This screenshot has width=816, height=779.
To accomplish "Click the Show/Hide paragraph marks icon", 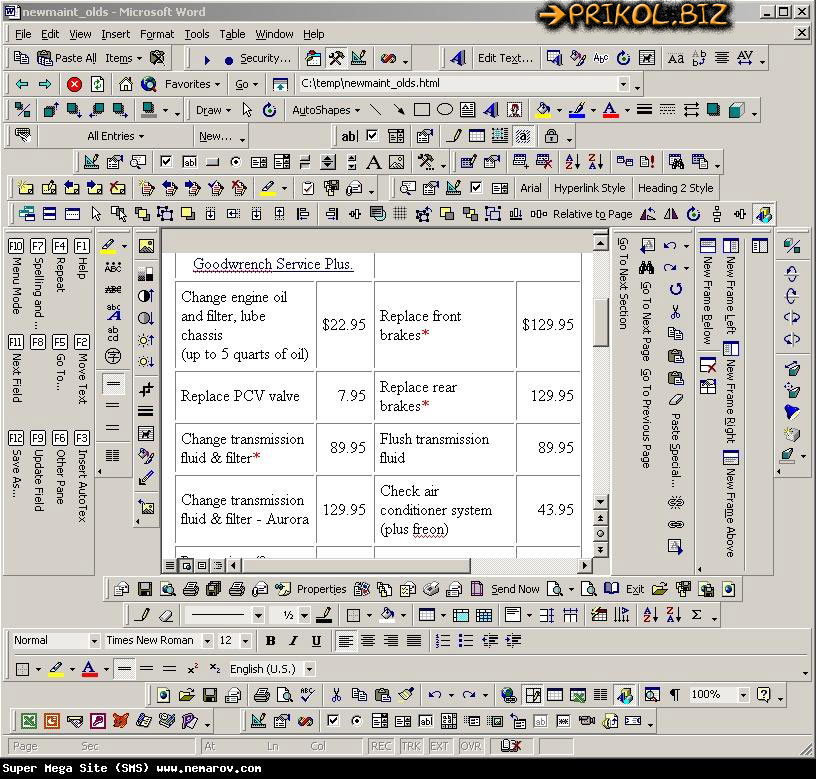I will click(x=675, y=695).
